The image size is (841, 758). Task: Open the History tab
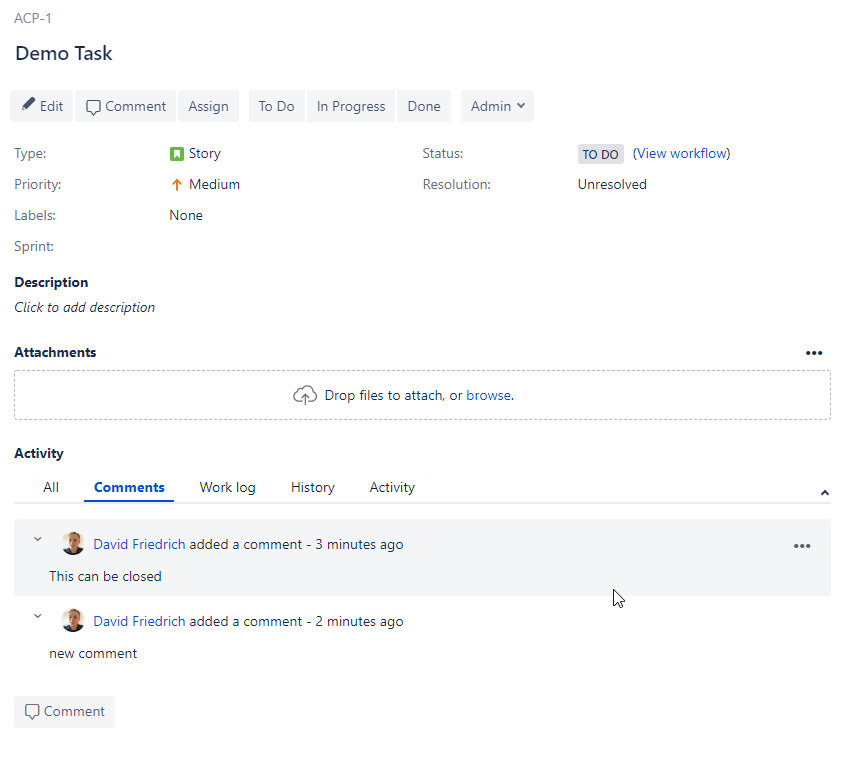click(313, 487)
